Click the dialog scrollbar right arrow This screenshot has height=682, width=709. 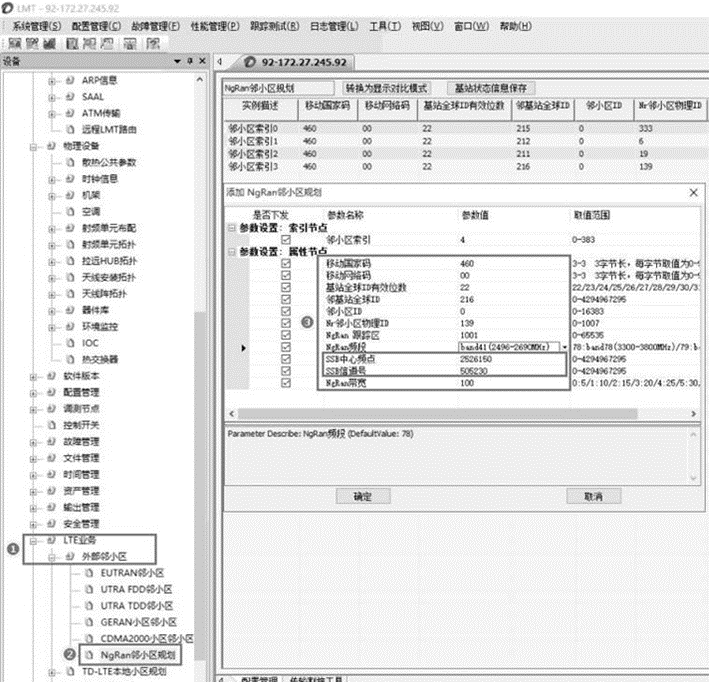click(x=693, y=413)
